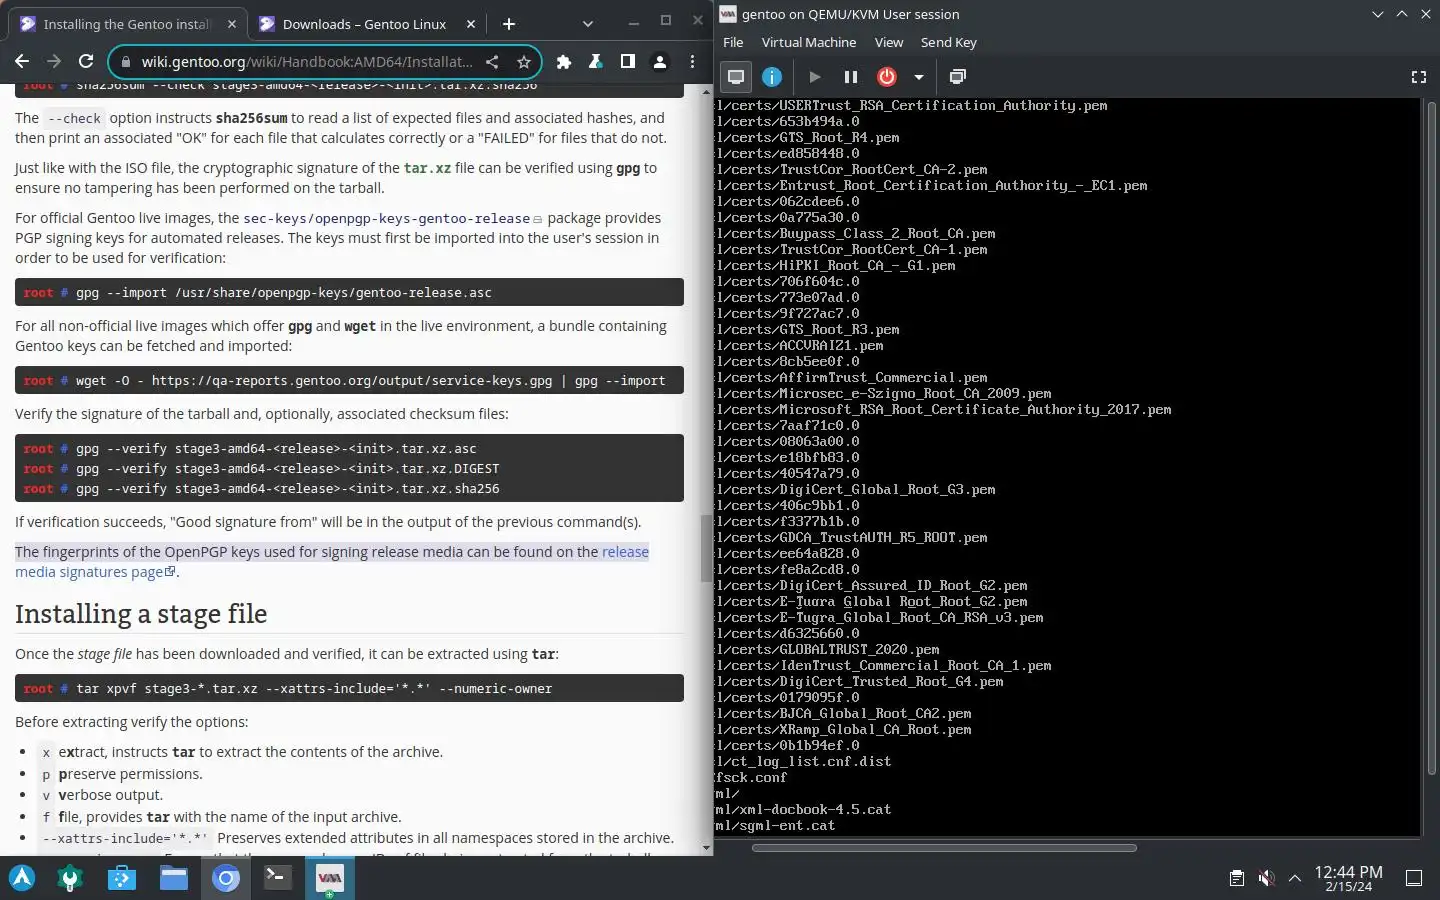
Task: Switch to virt-manager in the taskbar
Action: click(329, 878)
